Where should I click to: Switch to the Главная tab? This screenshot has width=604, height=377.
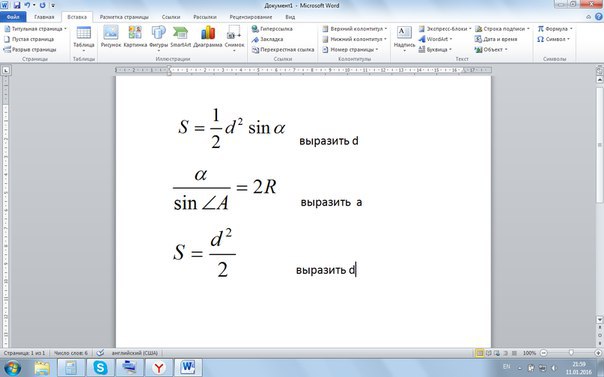point(44,17)
